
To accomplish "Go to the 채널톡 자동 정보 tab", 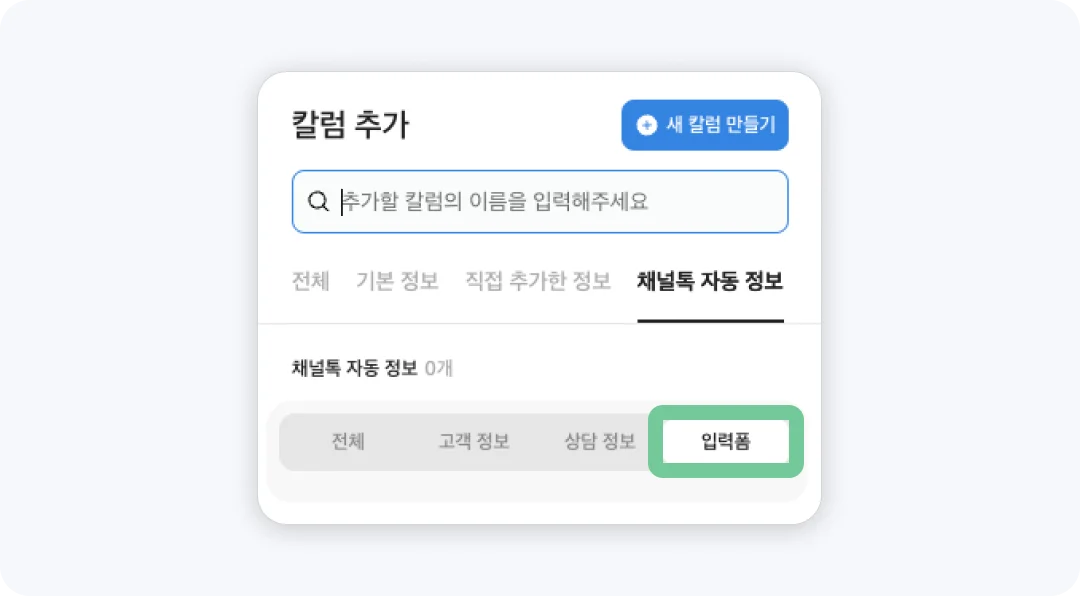I will 710,281.
